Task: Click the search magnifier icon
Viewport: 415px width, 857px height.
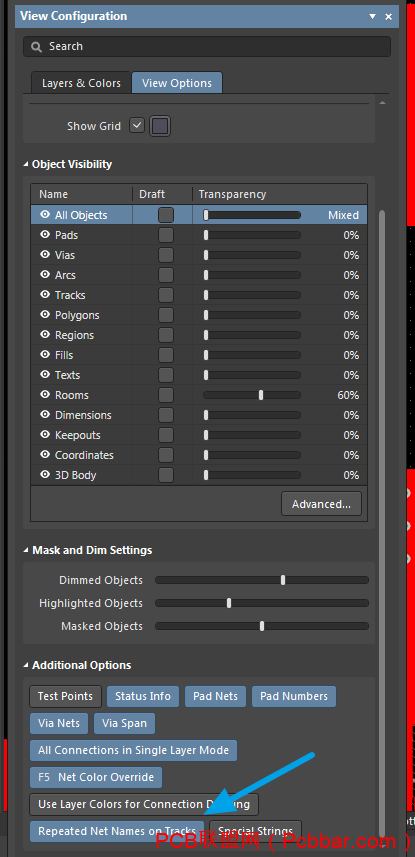Action: 36,47
